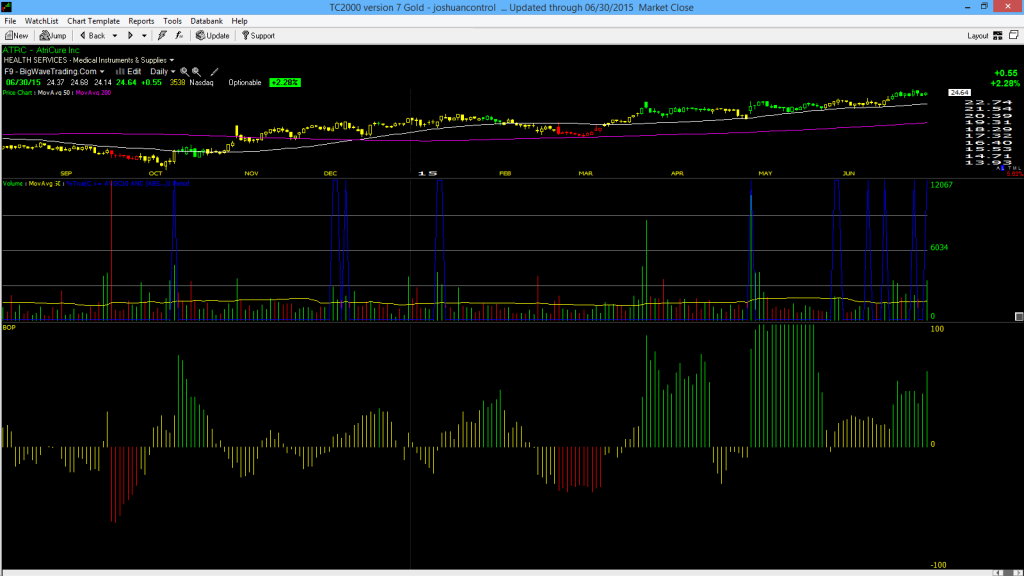1024x576 pixels.
Task: Click the cascade windows icon
Action: tap(1014, 35)
